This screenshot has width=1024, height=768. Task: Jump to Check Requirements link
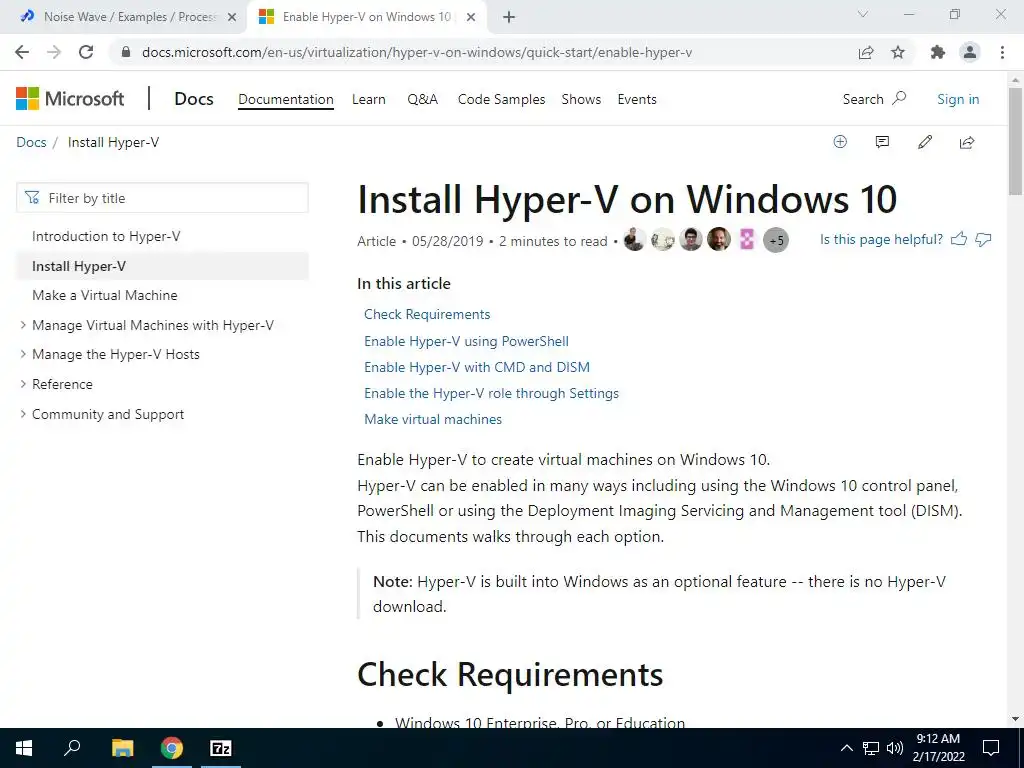[x=427, y=314]
